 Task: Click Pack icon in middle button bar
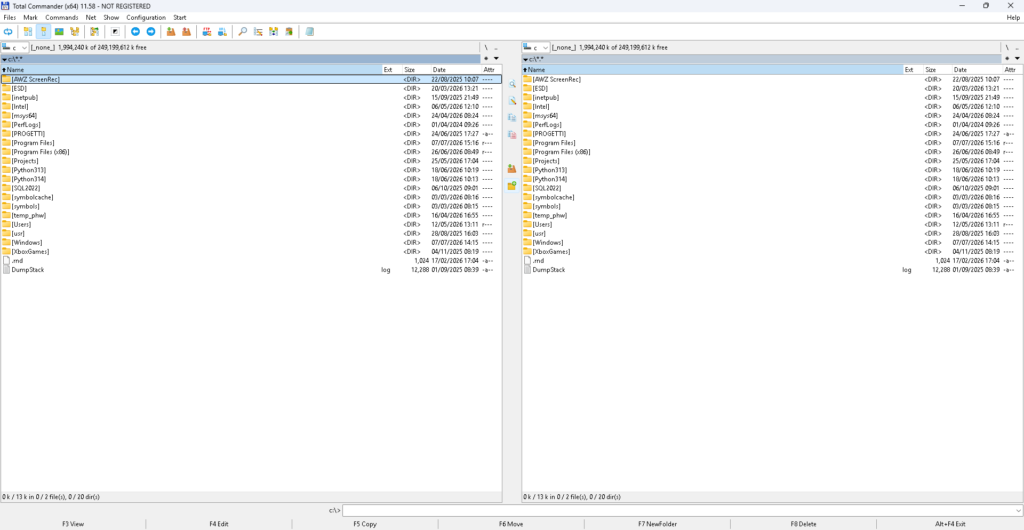point(513,168)
